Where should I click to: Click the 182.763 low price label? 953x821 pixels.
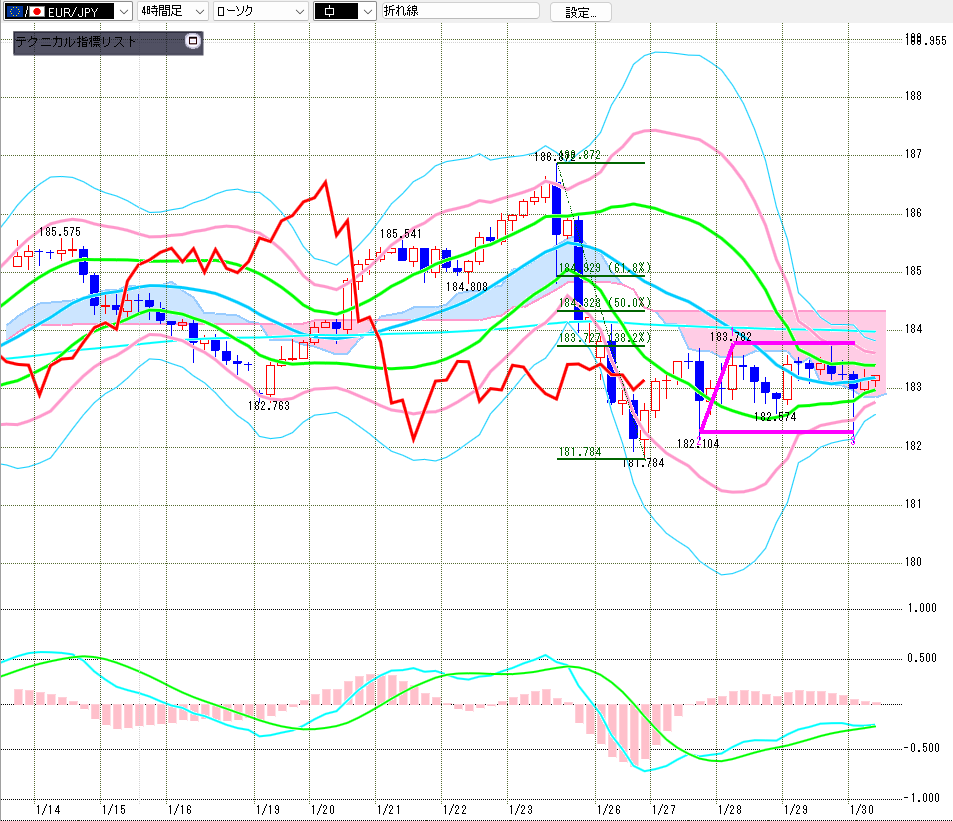click(268, 405)
